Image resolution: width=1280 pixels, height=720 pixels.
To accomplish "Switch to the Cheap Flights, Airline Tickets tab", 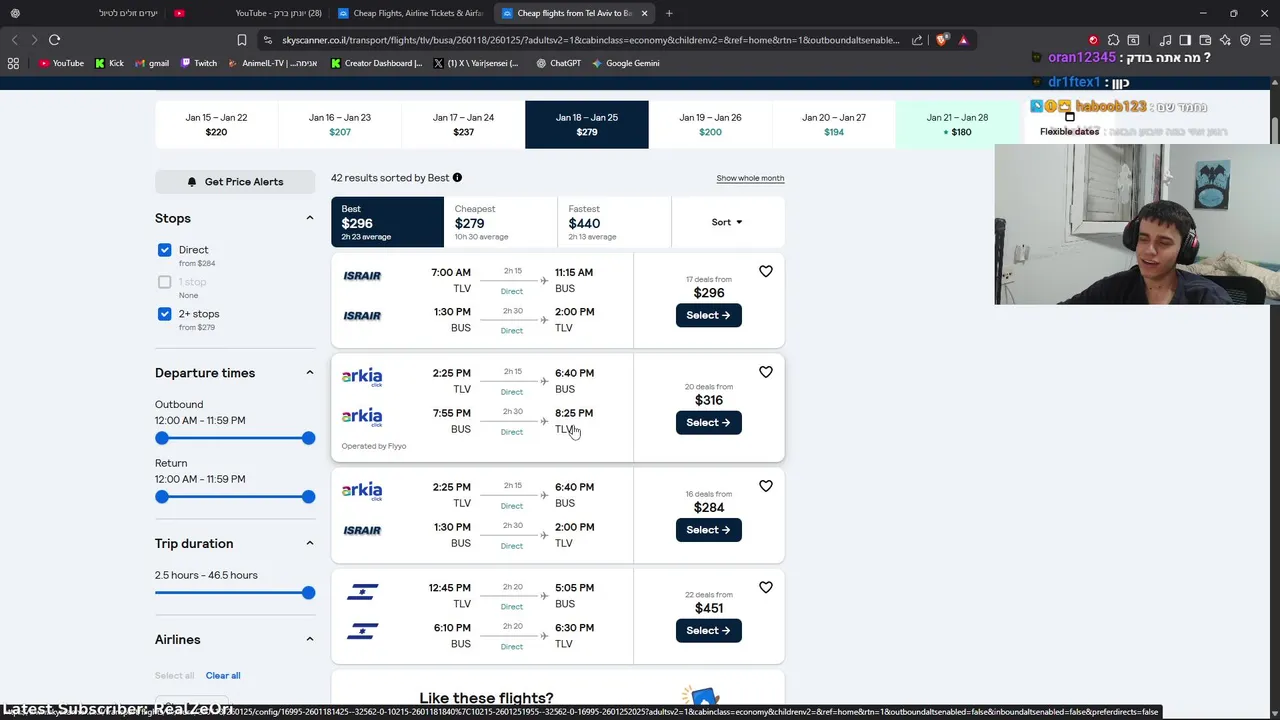I will pos(410,13).
